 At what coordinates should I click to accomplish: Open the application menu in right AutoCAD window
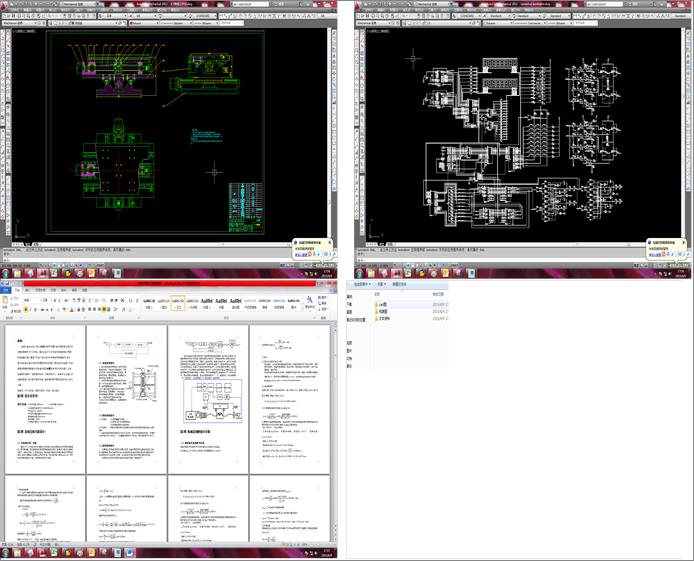pos(359,4)
